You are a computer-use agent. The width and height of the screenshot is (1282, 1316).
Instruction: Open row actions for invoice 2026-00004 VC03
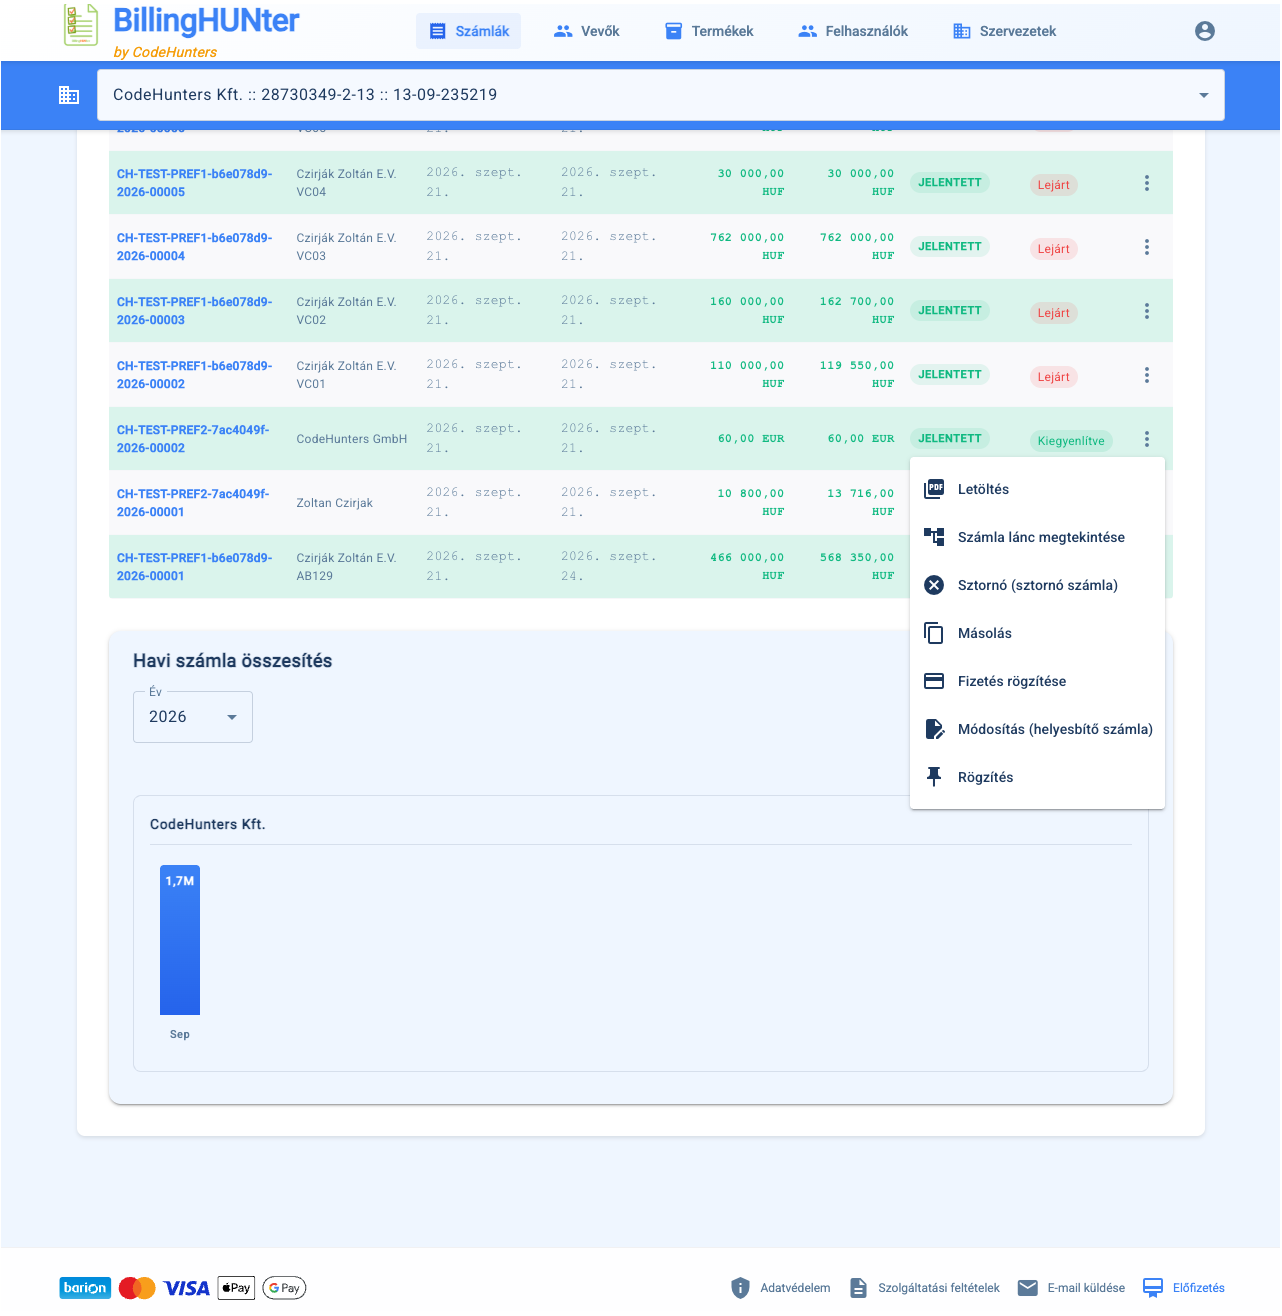[1146, 247]
